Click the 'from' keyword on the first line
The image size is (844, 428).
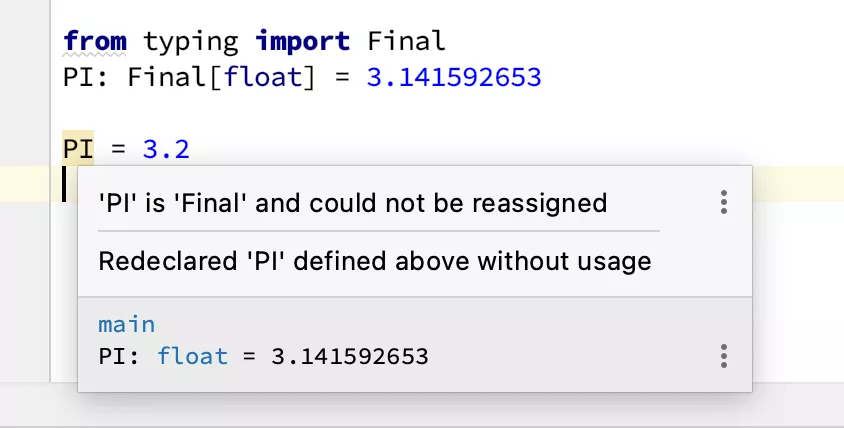[95, 42]
